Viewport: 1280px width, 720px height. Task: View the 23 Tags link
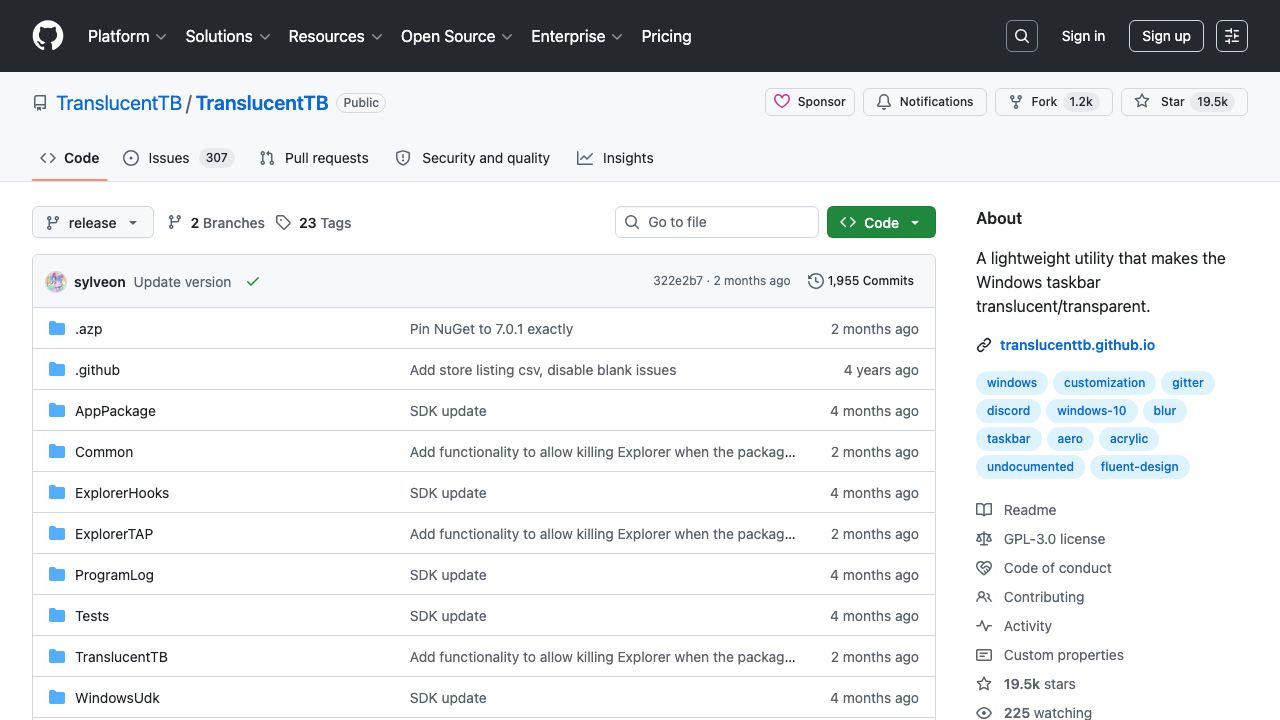(x=314, y=223)
